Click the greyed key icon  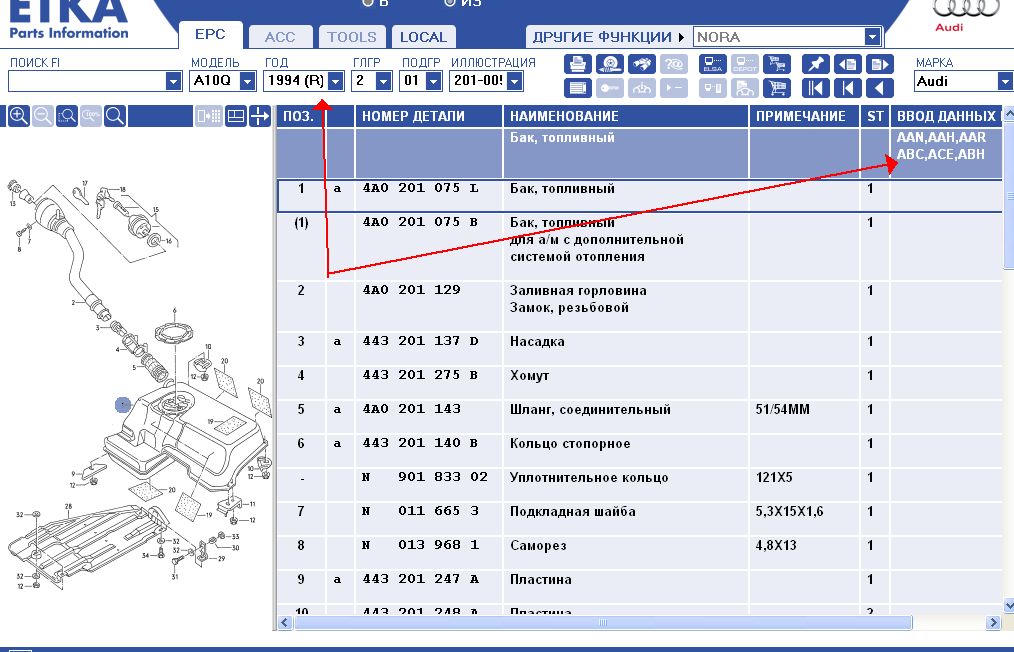pos(609,87)
